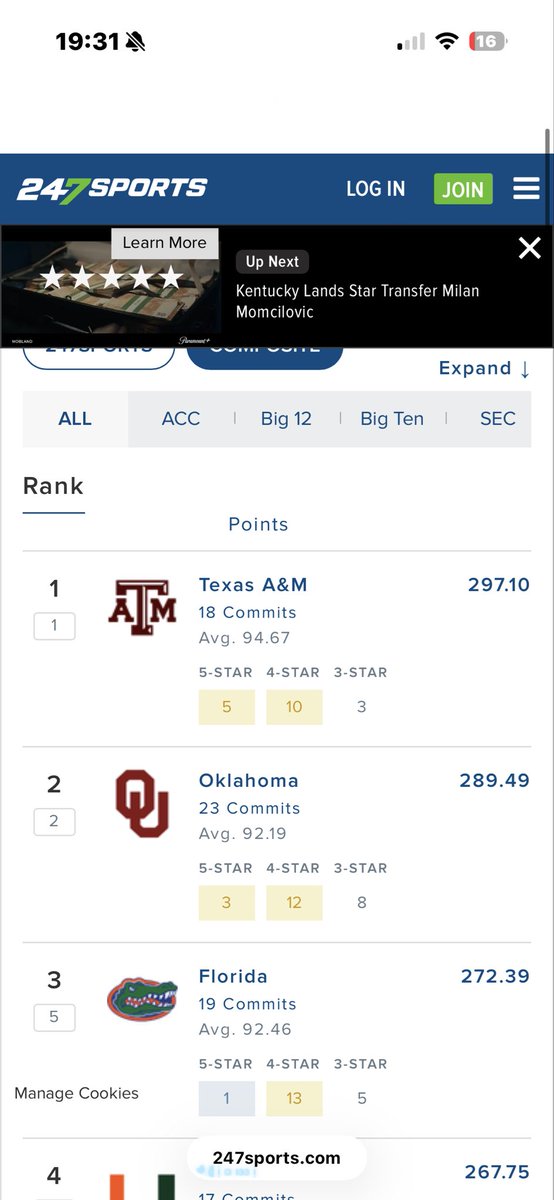Switch to the Big 12 tab
Screen dimensions: 554x1200
pos(286,419)
